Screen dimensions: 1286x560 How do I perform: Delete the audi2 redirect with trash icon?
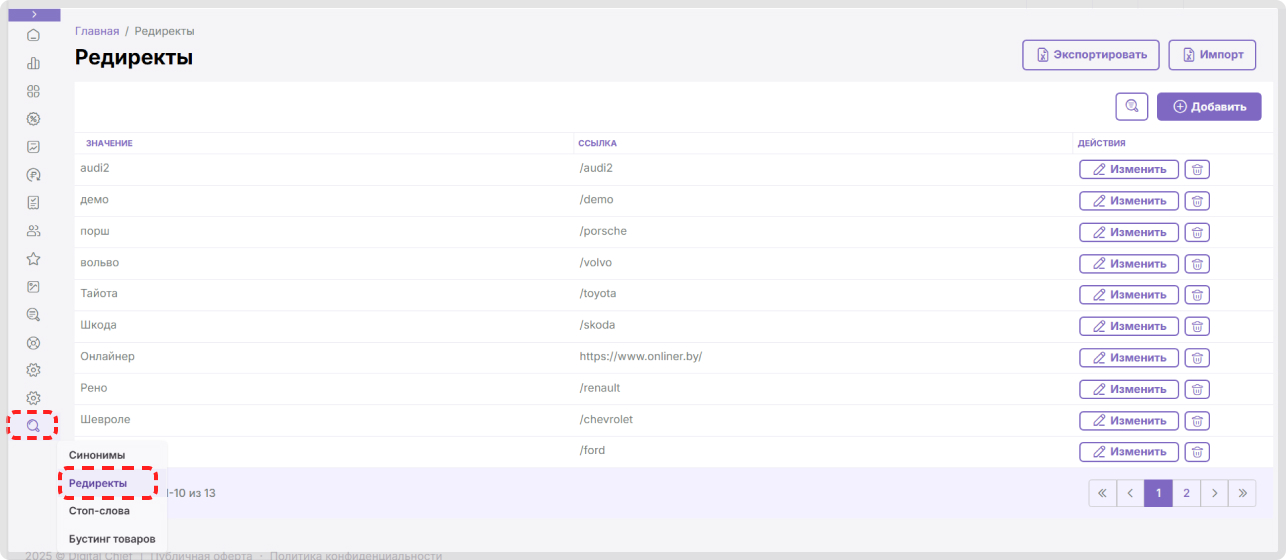coord(1197,169)
